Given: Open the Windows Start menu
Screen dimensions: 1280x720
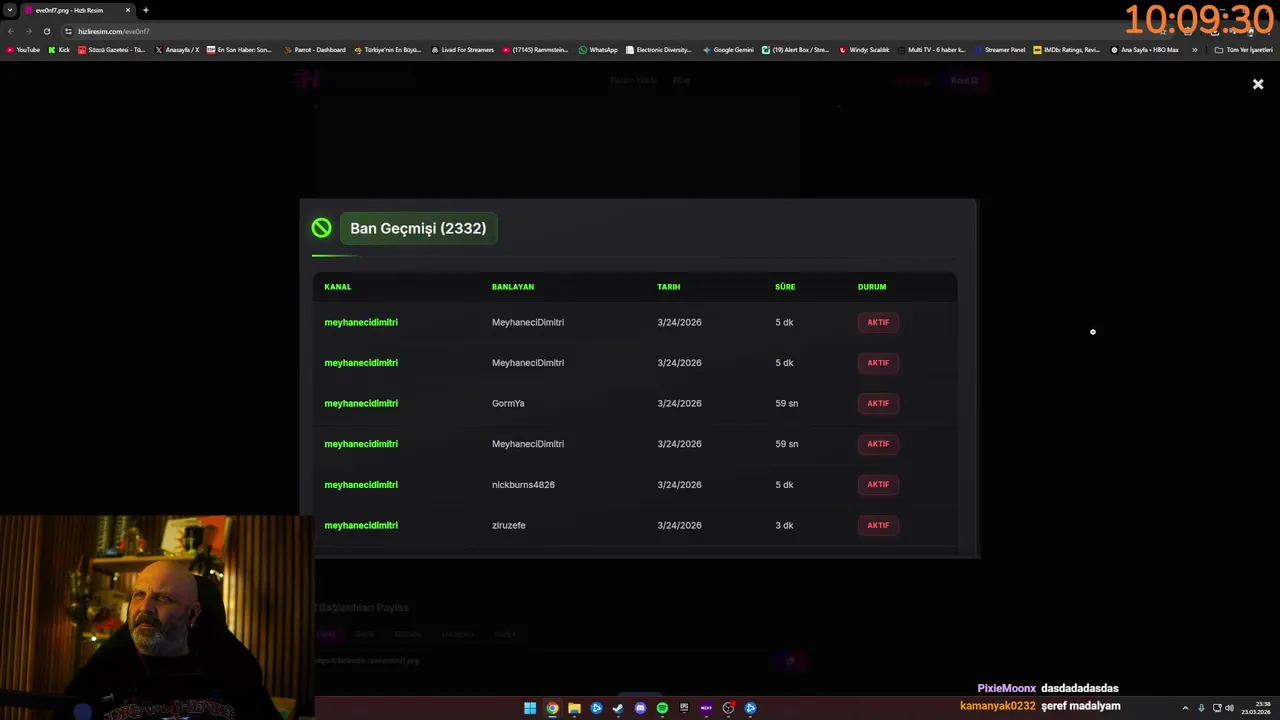Looking at the screenshot, I should [530, 708].
